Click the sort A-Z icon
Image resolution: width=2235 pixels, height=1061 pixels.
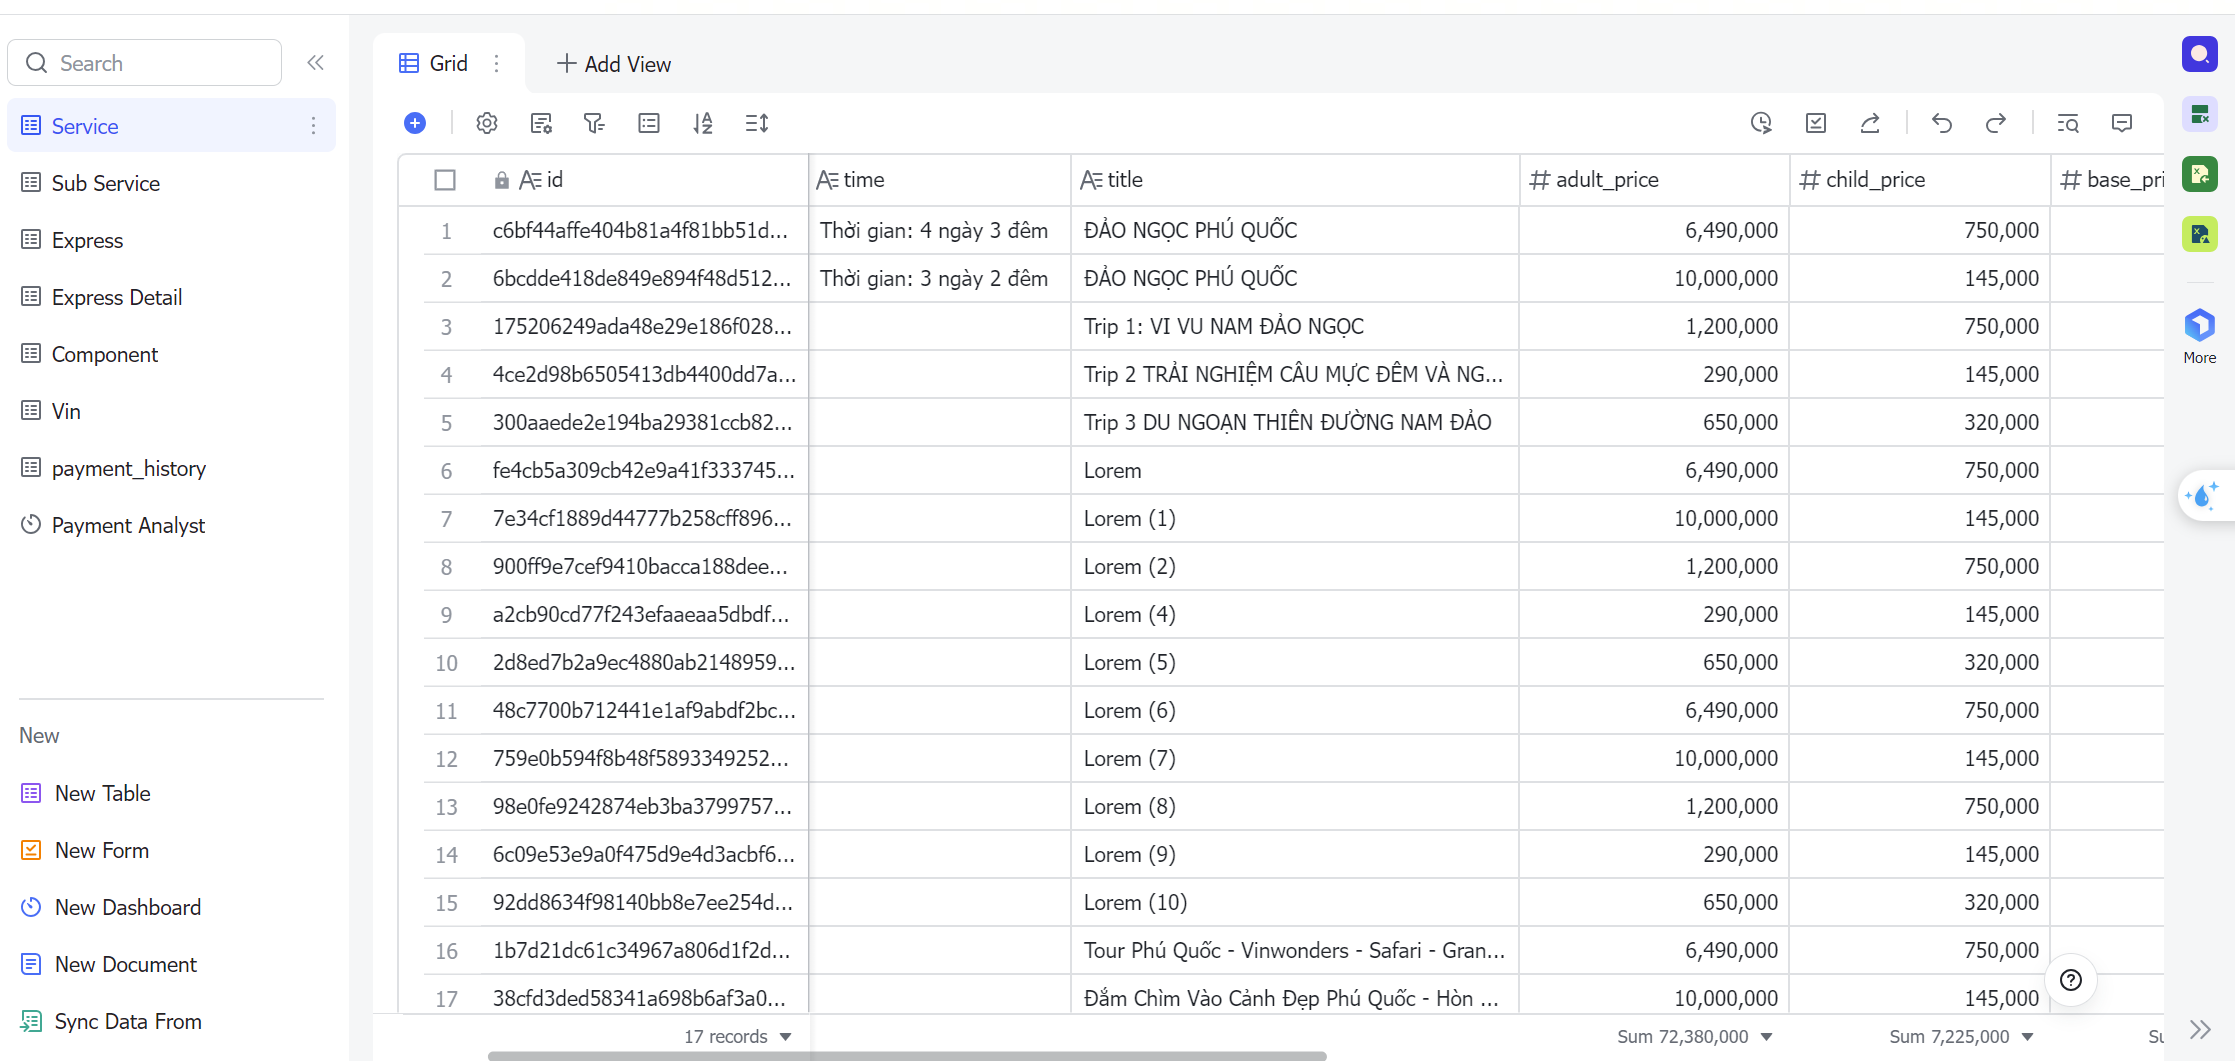(703, 123)
